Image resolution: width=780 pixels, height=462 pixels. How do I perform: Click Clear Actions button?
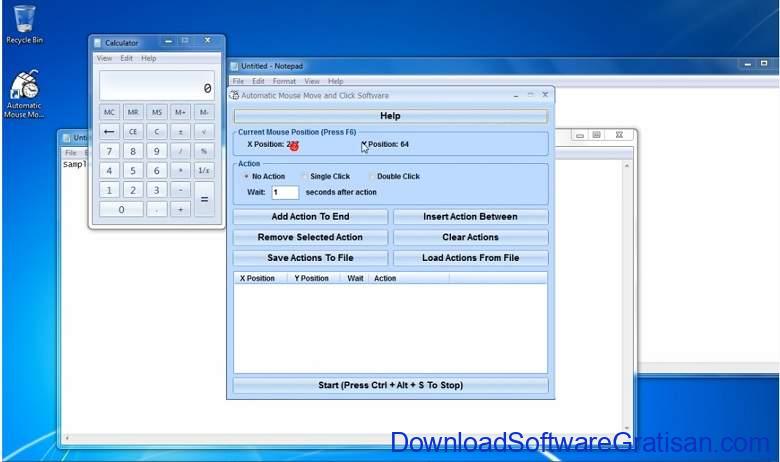[x=471, y=237]
